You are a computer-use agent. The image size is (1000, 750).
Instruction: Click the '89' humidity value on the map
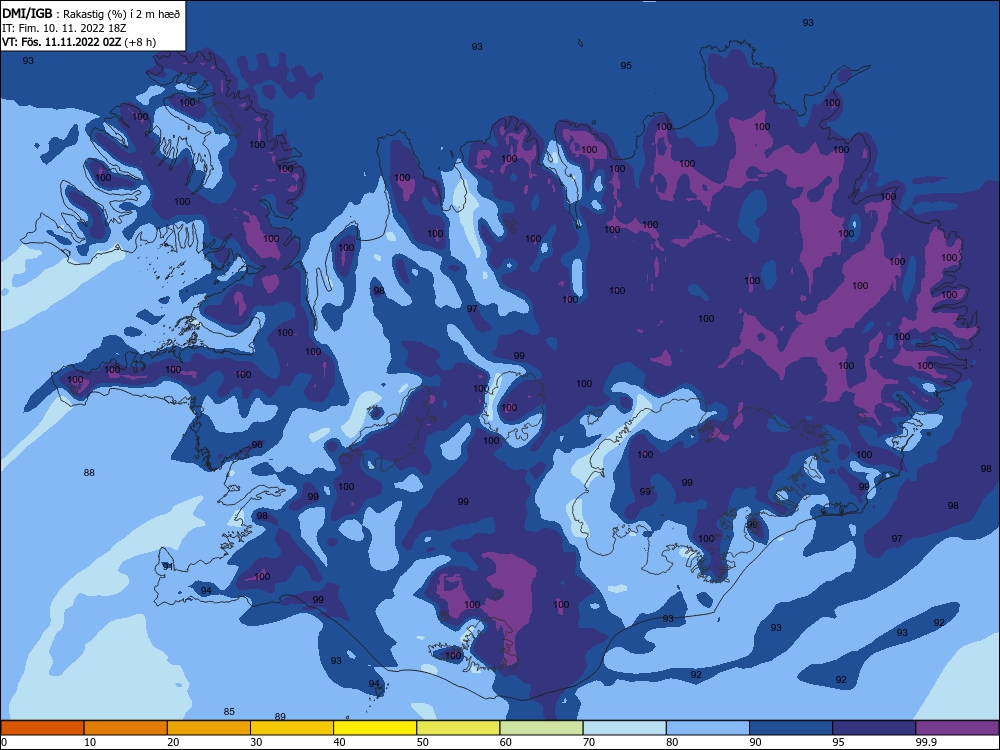pyautogui.click(x=280, y=716)
